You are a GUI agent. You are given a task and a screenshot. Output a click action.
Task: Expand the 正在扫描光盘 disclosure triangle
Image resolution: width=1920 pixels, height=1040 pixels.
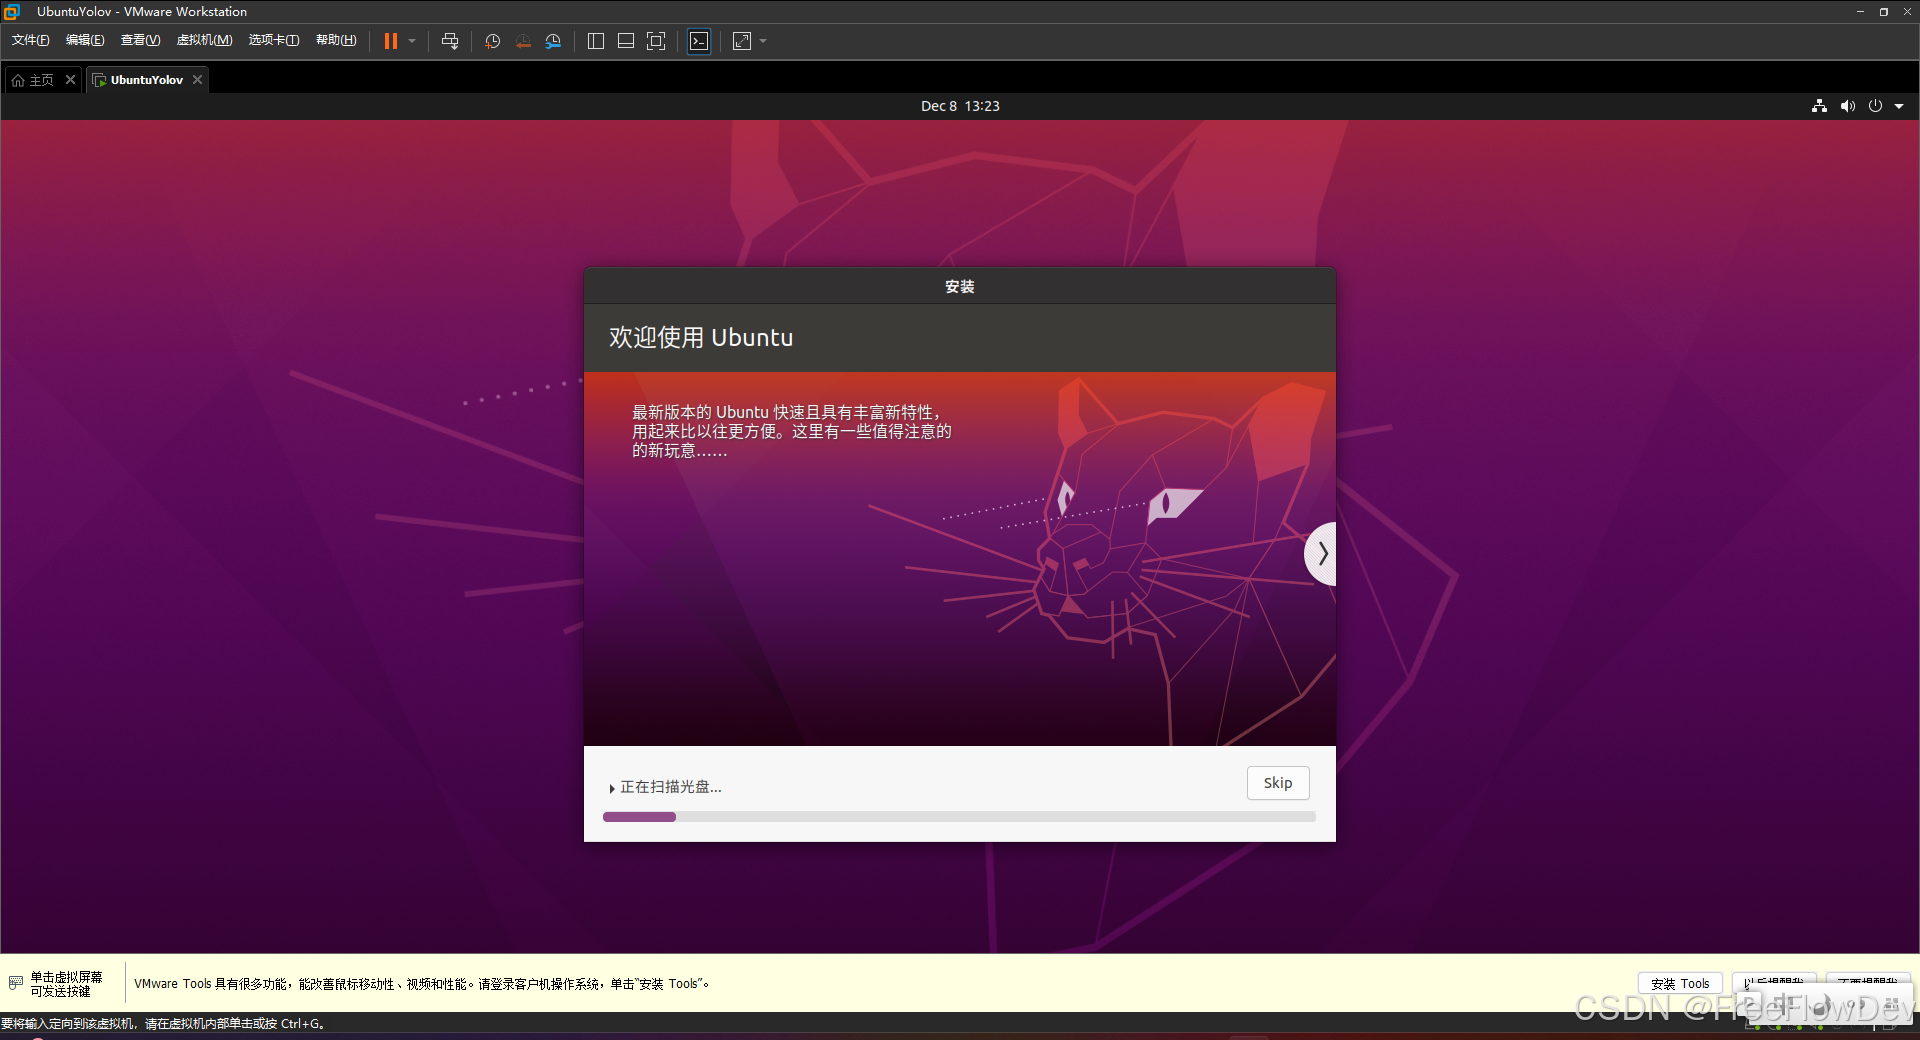(611, 787)
